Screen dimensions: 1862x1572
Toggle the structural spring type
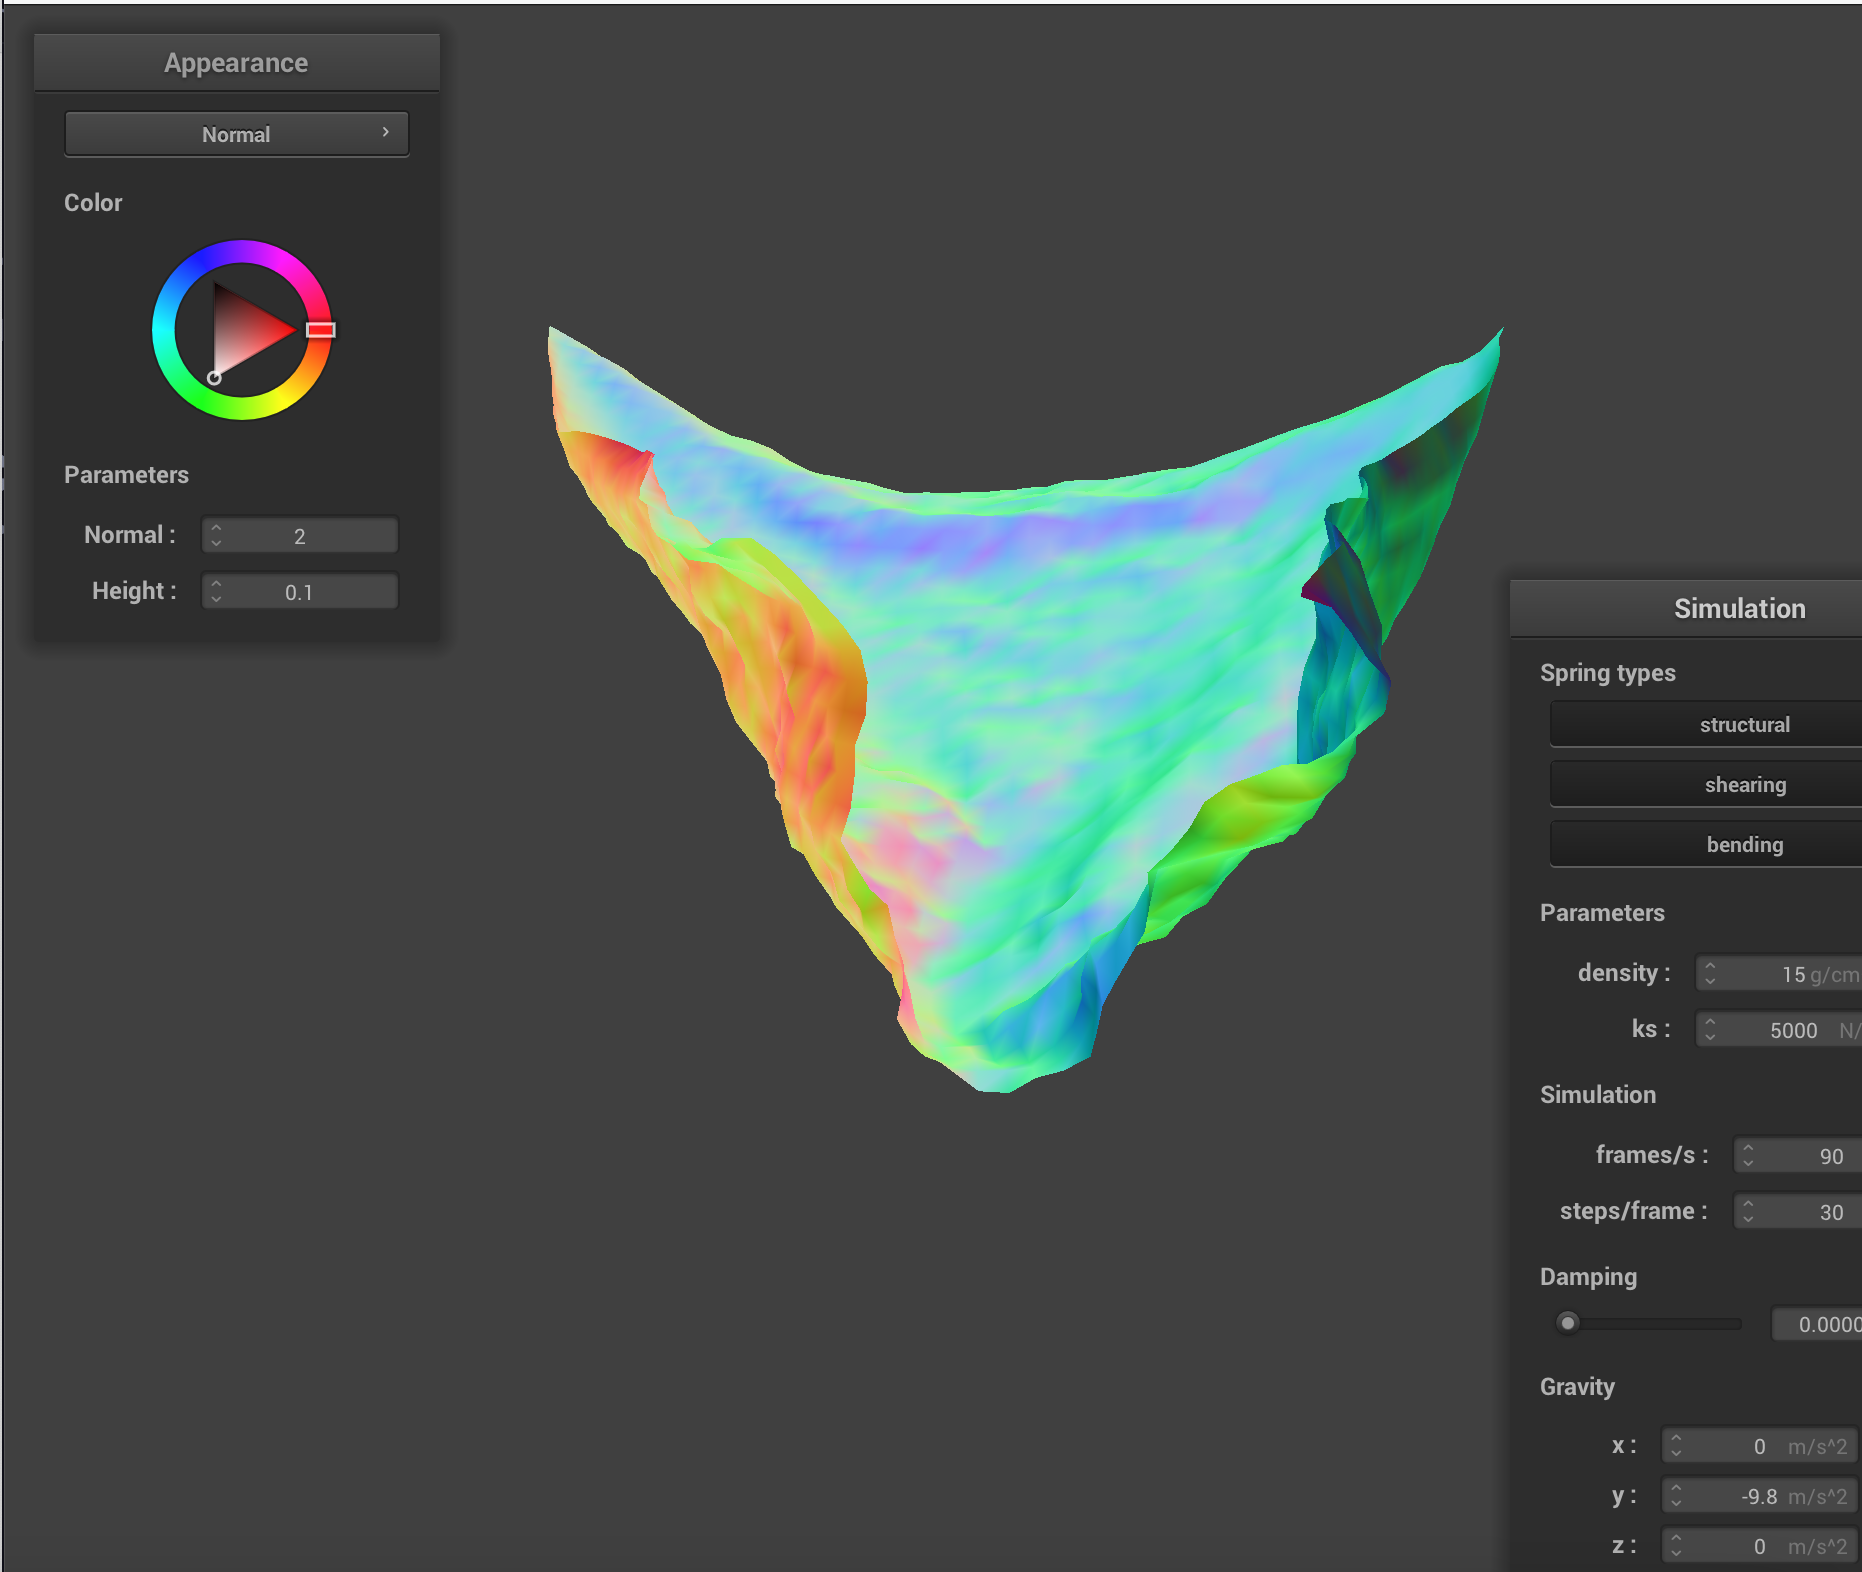(x=1706, y=724)
